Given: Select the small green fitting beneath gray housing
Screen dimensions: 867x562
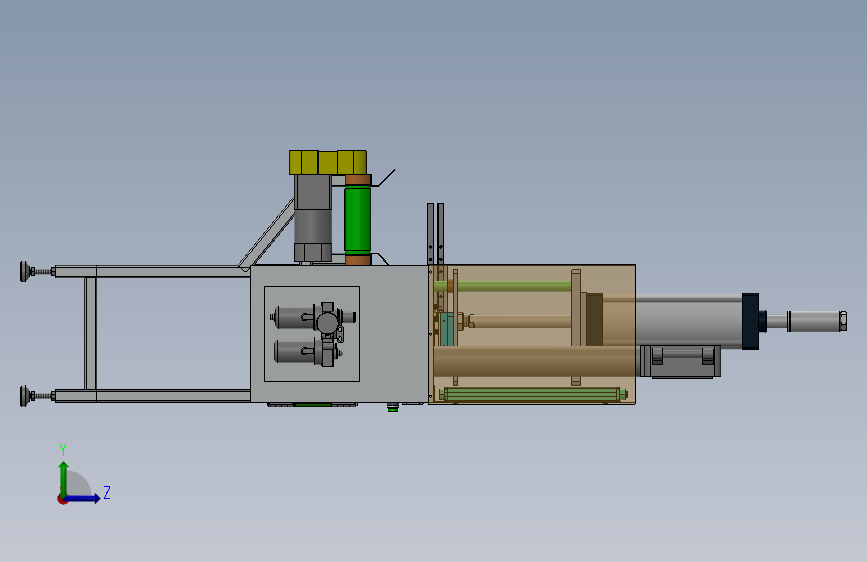Looking at the screenshot, I should [393, 408].
